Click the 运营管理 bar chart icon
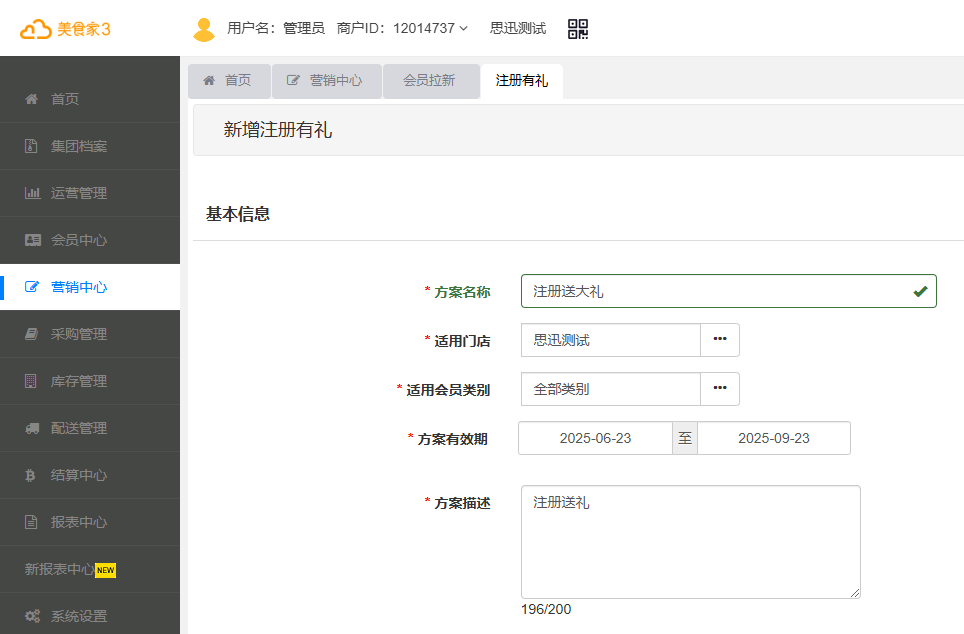The width and height of the screenshot is (964, 634). pos(32,193)
